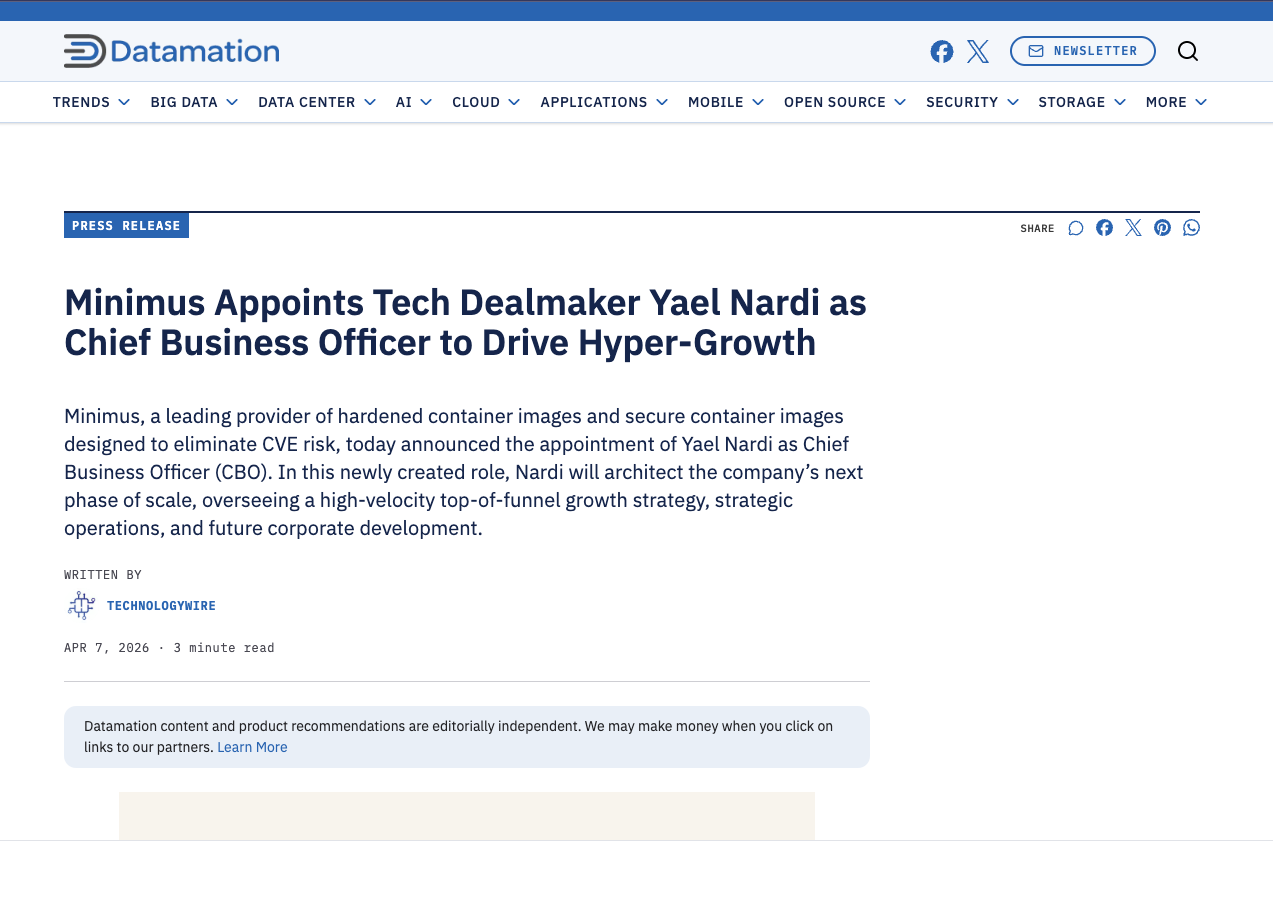Open the TechnologyWire author link
This screenshot has height=923, width=1273.
pos(161,606)
